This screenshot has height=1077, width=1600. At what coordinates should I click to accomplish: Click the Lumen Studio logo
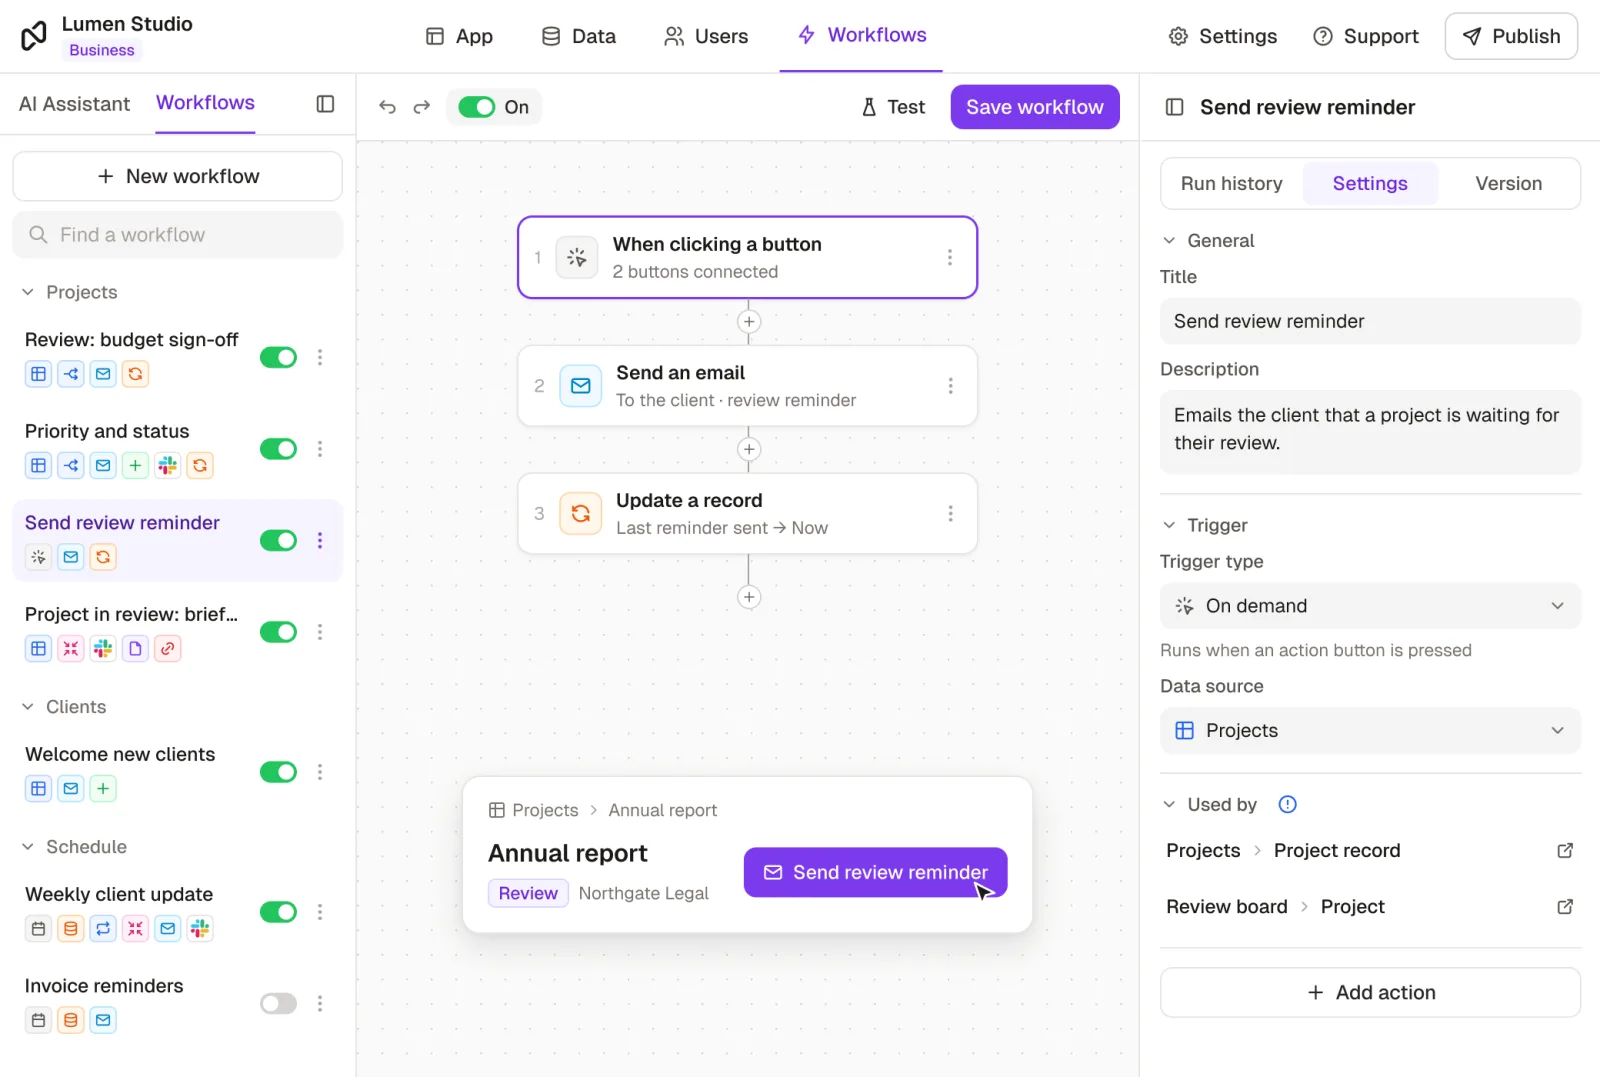click(34, 36)
